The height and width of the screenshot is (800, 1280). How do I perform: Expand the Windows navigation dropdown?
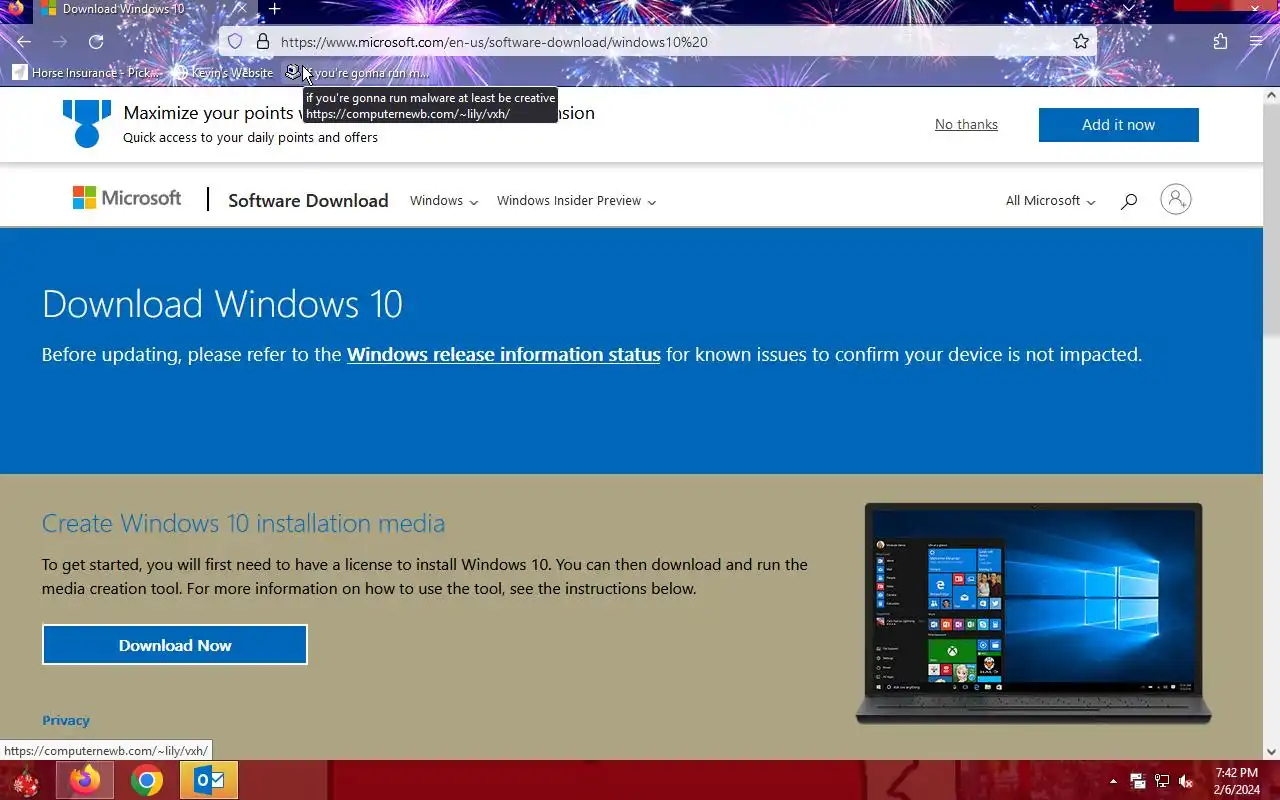coord(444,200)
